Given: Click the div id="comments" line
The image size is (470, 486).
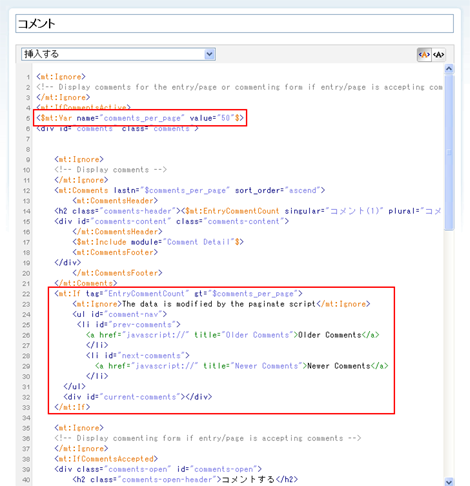Looking at the screenshot, I should click(117, 128).
